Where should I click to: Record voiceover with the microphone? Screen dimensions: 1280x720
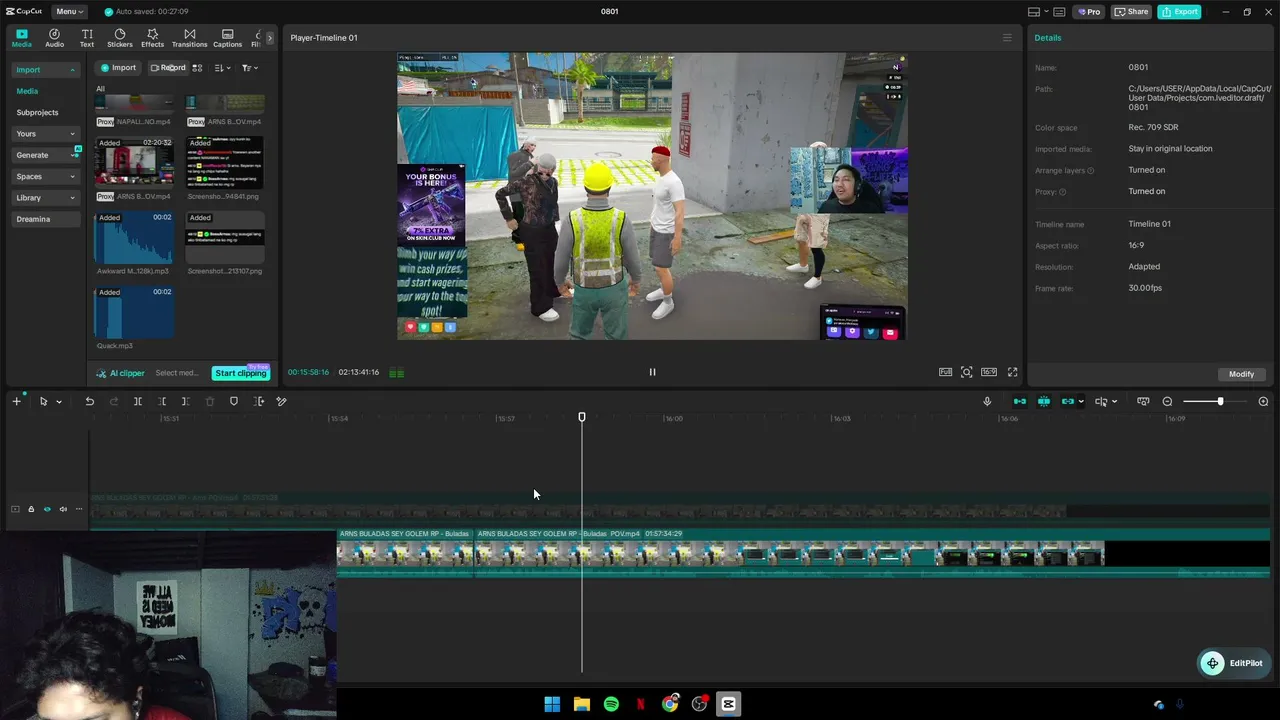pos(987,401)
